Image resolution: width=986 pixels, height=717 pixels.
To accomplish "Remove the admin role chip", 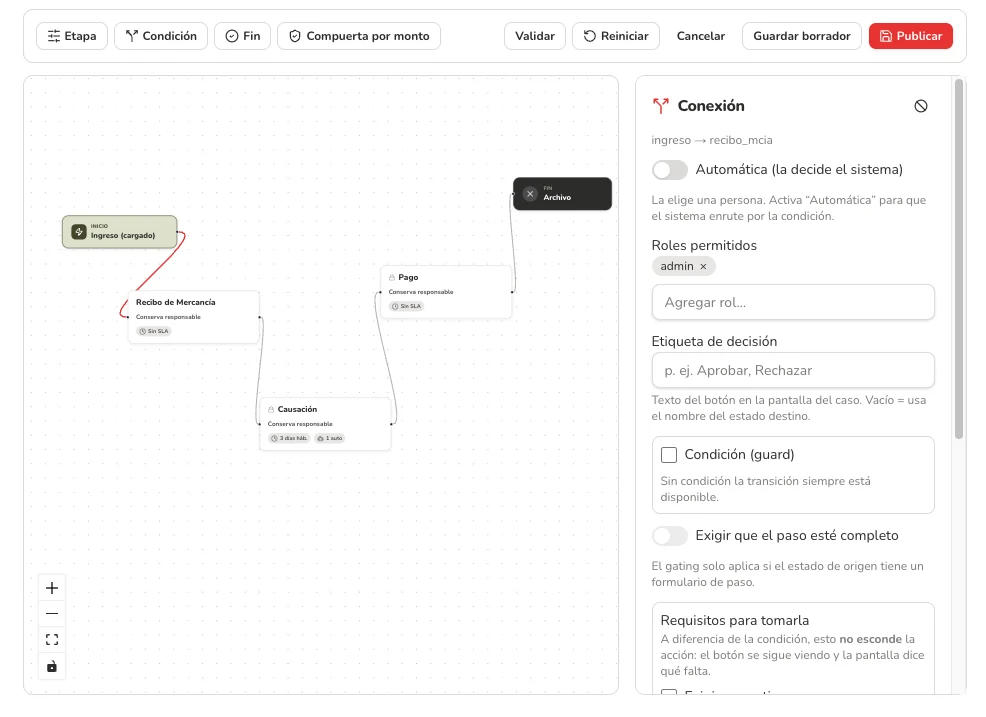I will (704, 267).
